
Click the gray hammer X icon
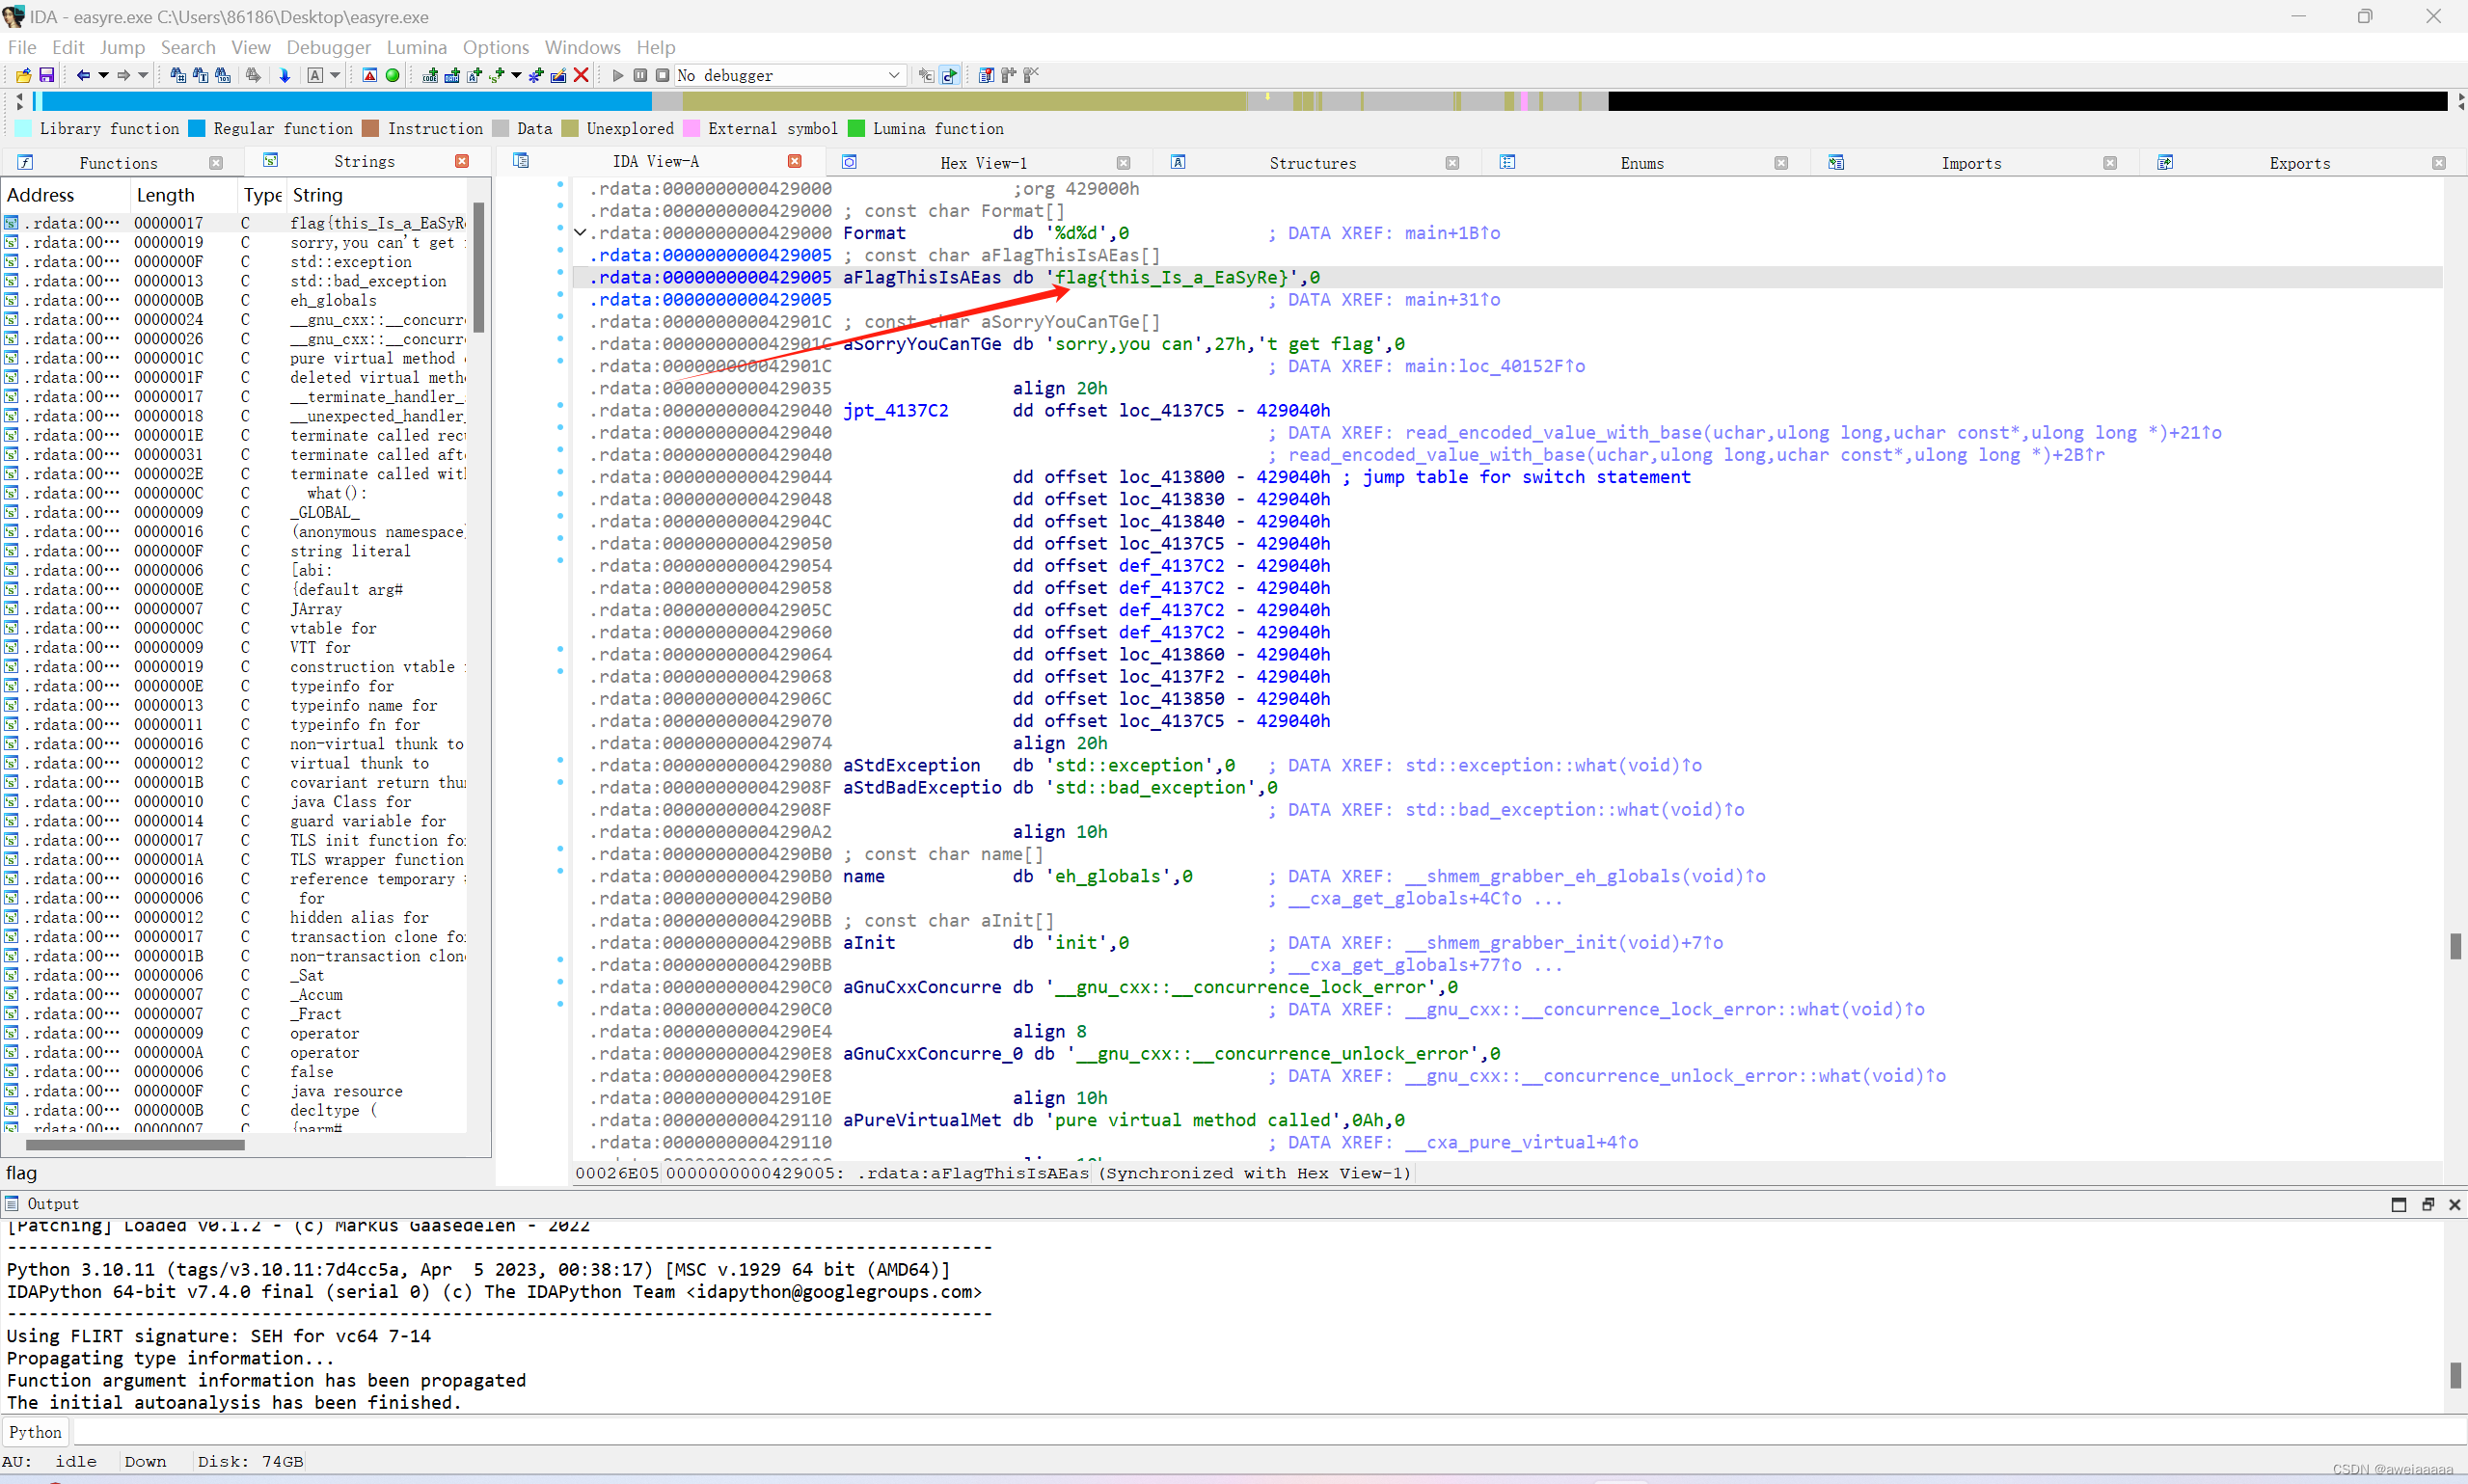coord(1031,75)
